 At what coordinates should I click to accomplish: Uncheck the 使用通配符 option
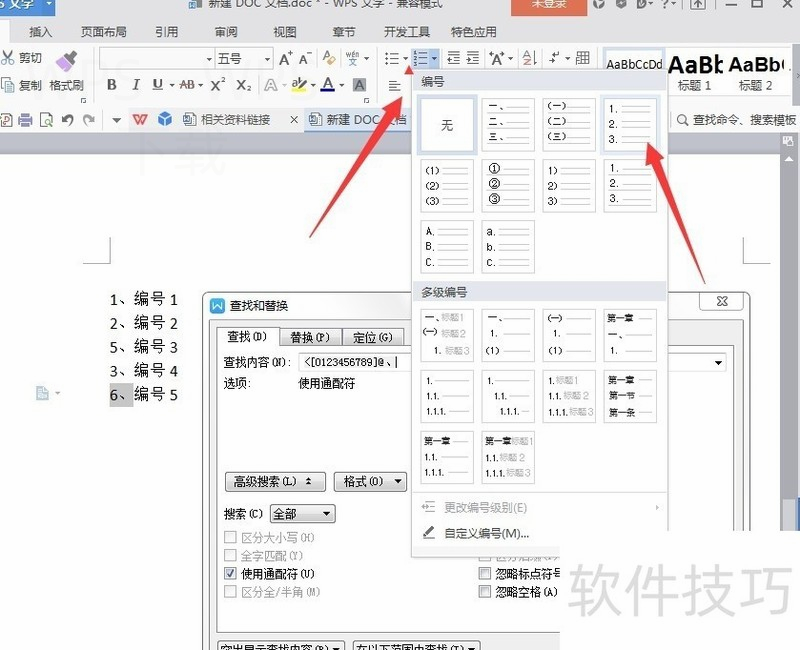coord(229,574)
